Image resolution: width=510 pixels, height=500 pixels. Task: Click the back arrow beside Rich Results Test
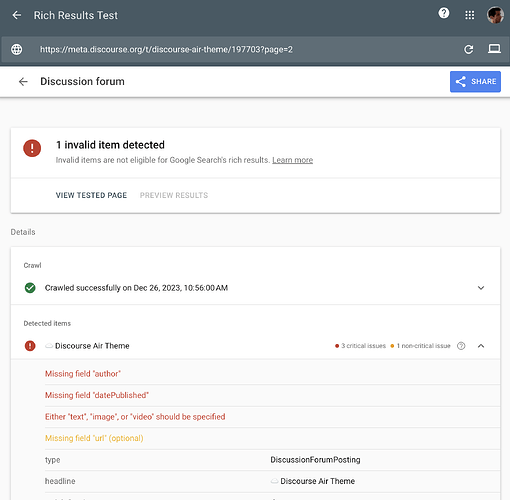[17, 15]
